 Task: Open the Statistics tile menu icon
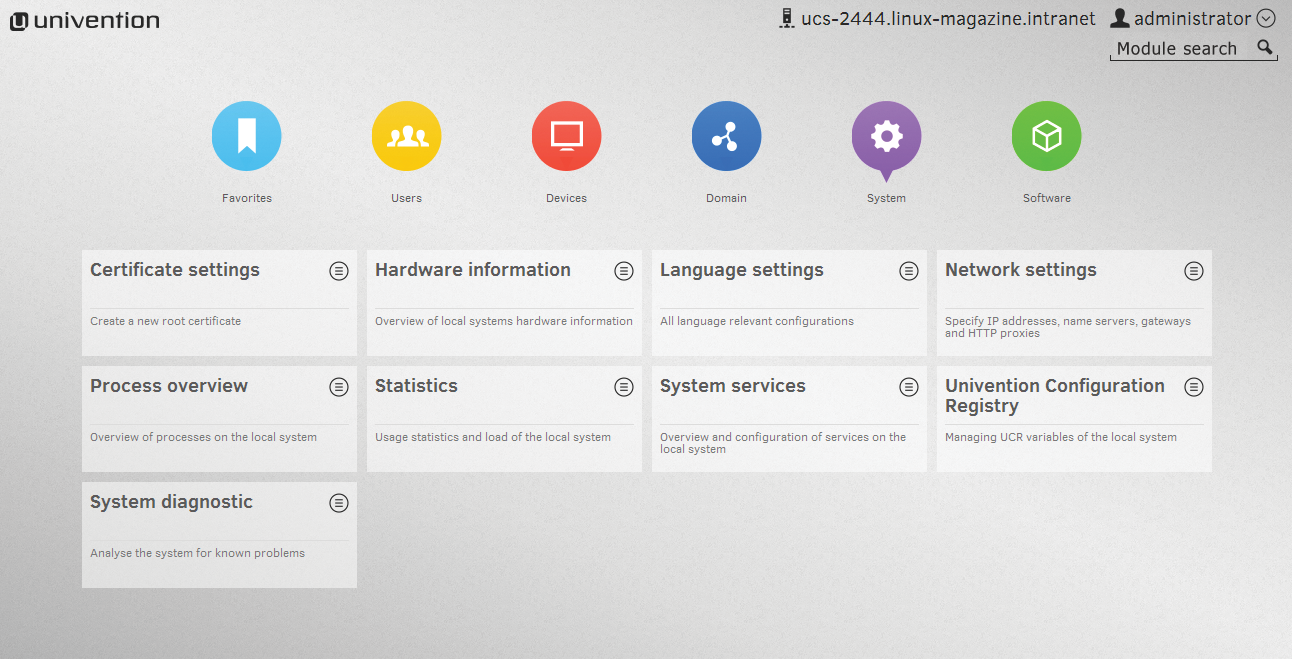pyautogui.click(x=624, y=387)
